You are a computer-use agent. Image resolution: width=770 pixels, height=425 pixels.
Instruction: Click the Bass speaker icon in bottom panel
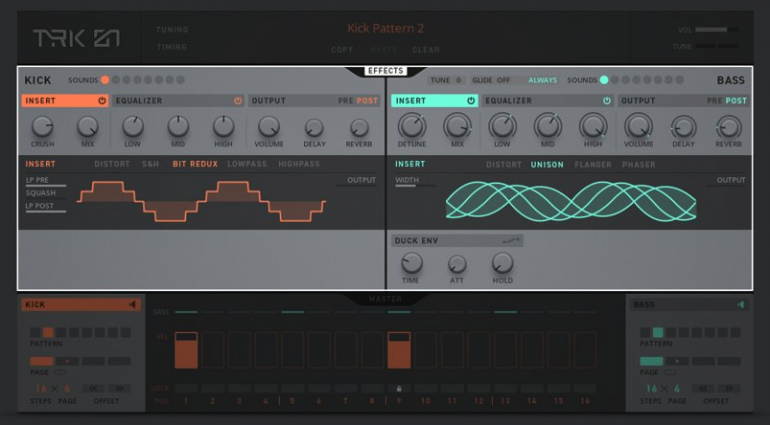pos(740,304)
